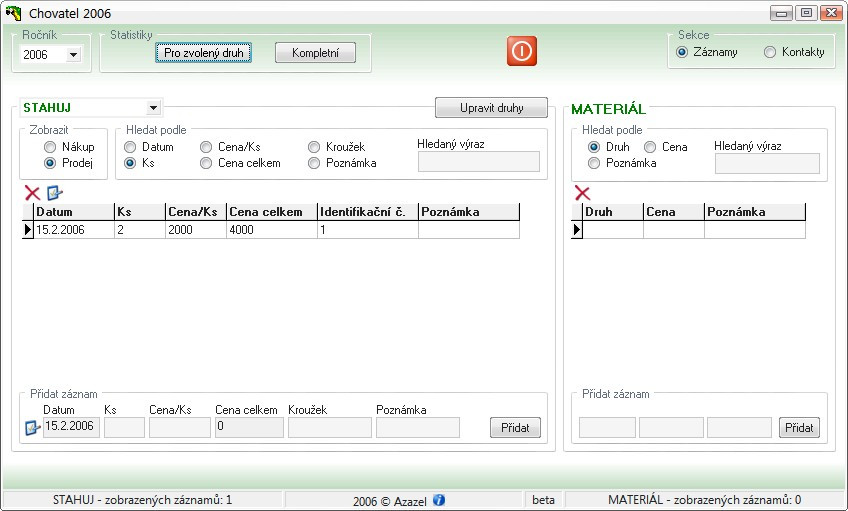Image resolution: width=848 pixels, height=511 pixels.
Task: Open the Ročník 2006 year dropdown
Action: pos(74,55)
